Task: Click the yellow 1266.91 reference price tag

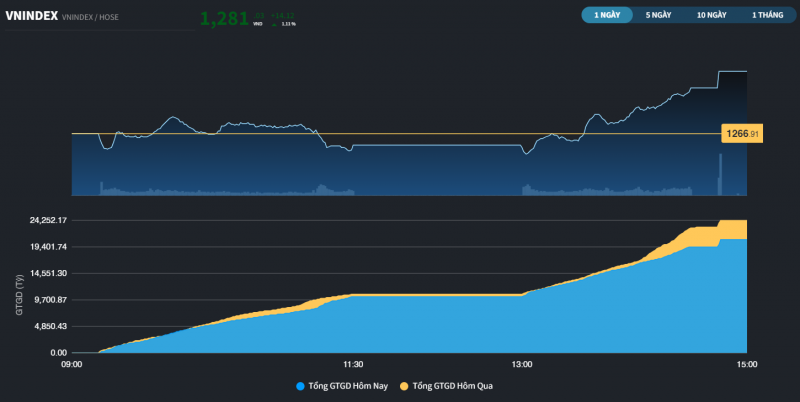Action: [742, 134]
